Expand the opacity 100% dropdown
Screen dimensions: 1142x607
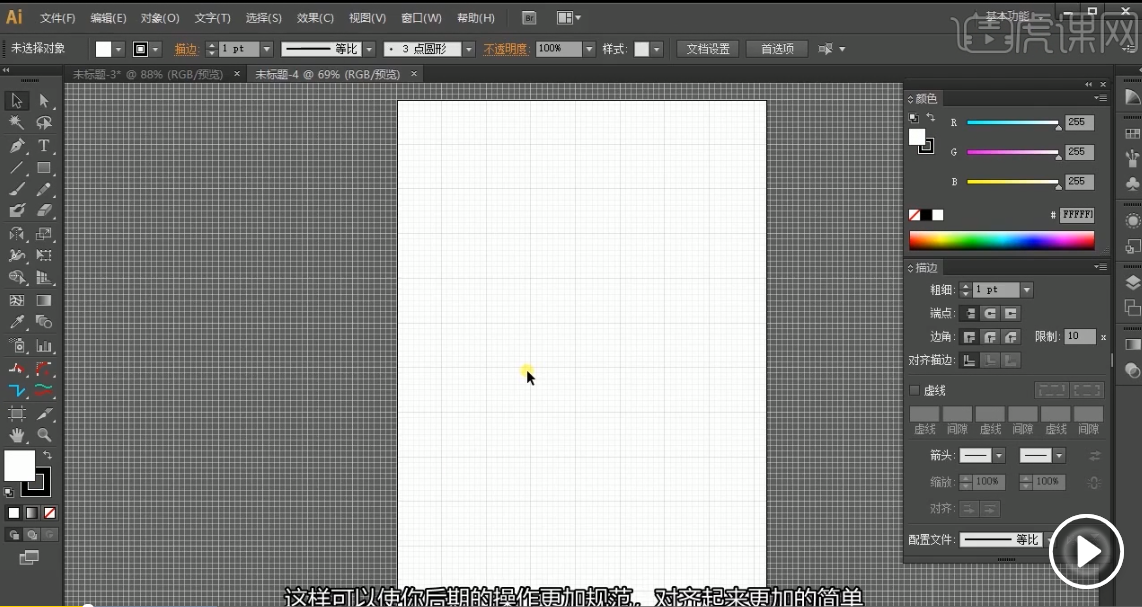589,49
